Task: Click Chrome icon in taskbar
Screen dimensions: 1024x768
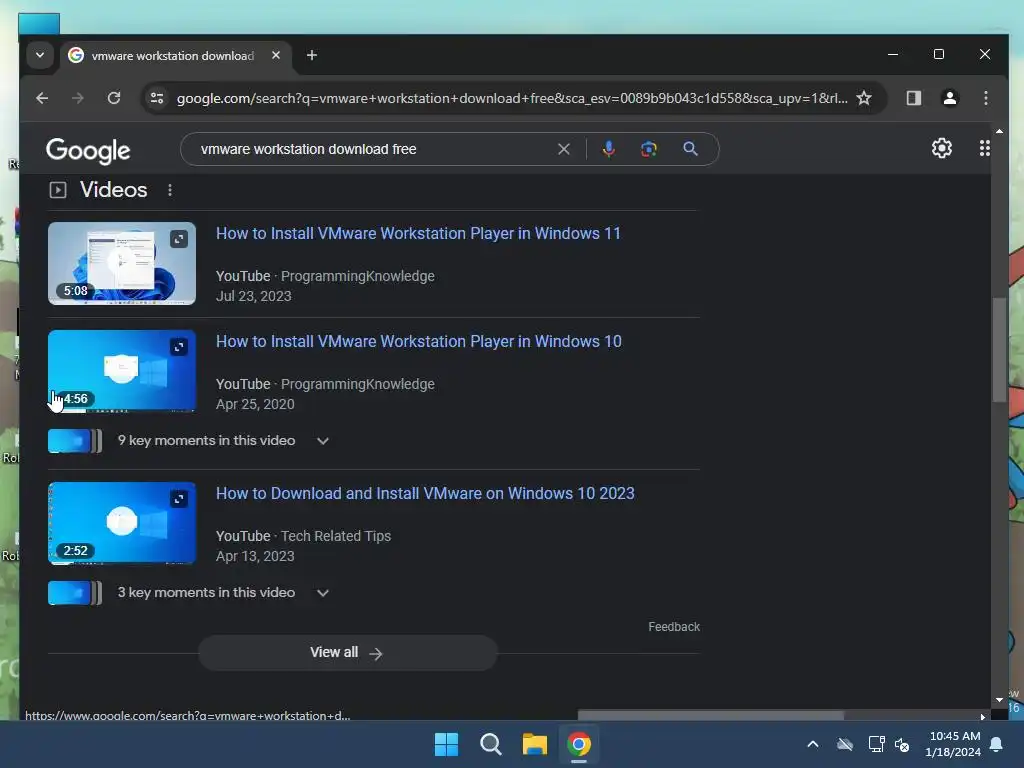Action: (x=579, y=744)
